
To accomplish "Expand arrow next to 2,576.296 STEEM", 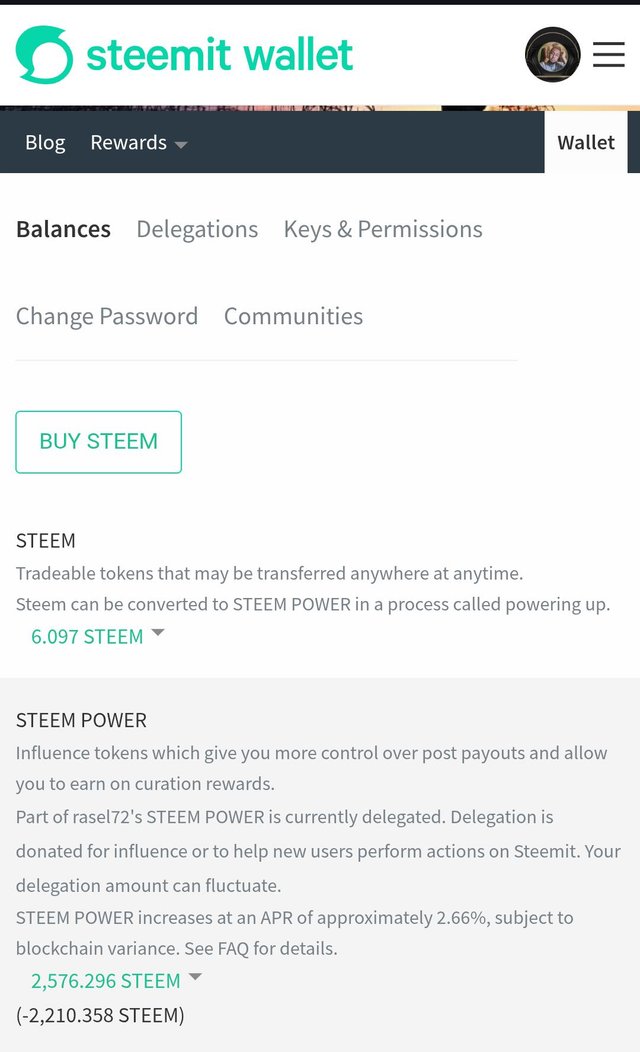I will click(195, 977).
